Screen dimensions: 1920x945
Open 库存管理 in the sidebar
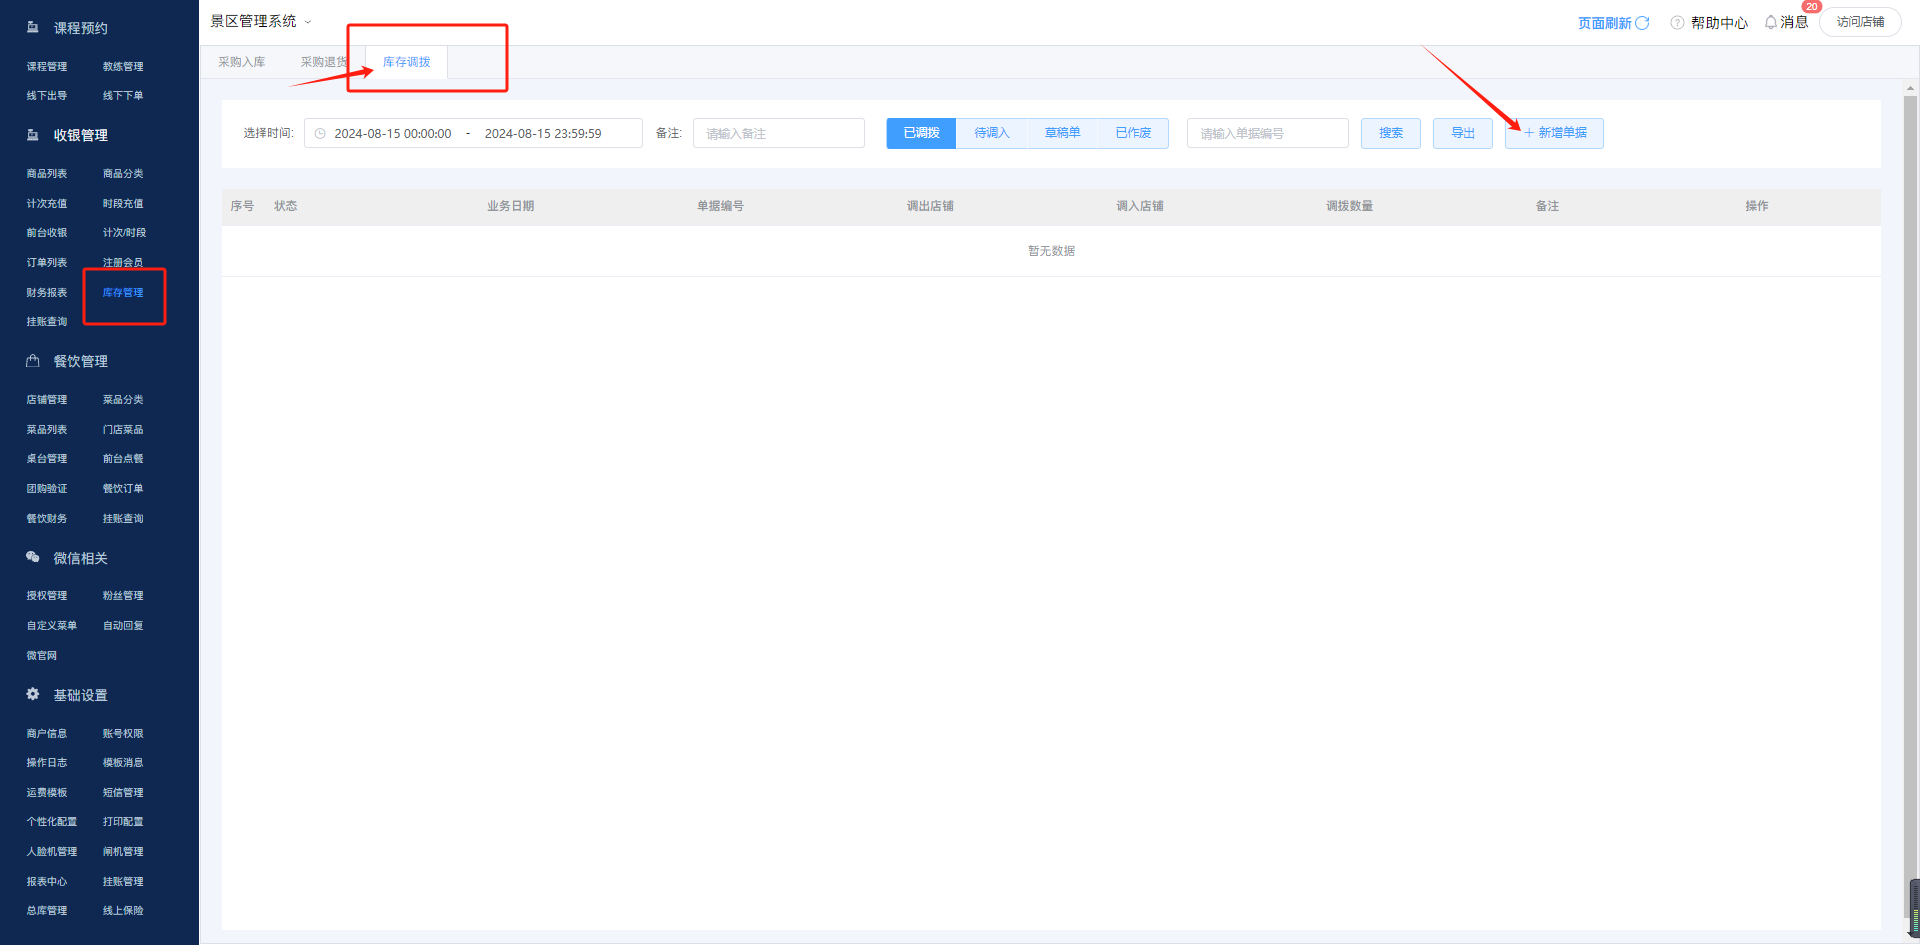(x=123, y=293)
